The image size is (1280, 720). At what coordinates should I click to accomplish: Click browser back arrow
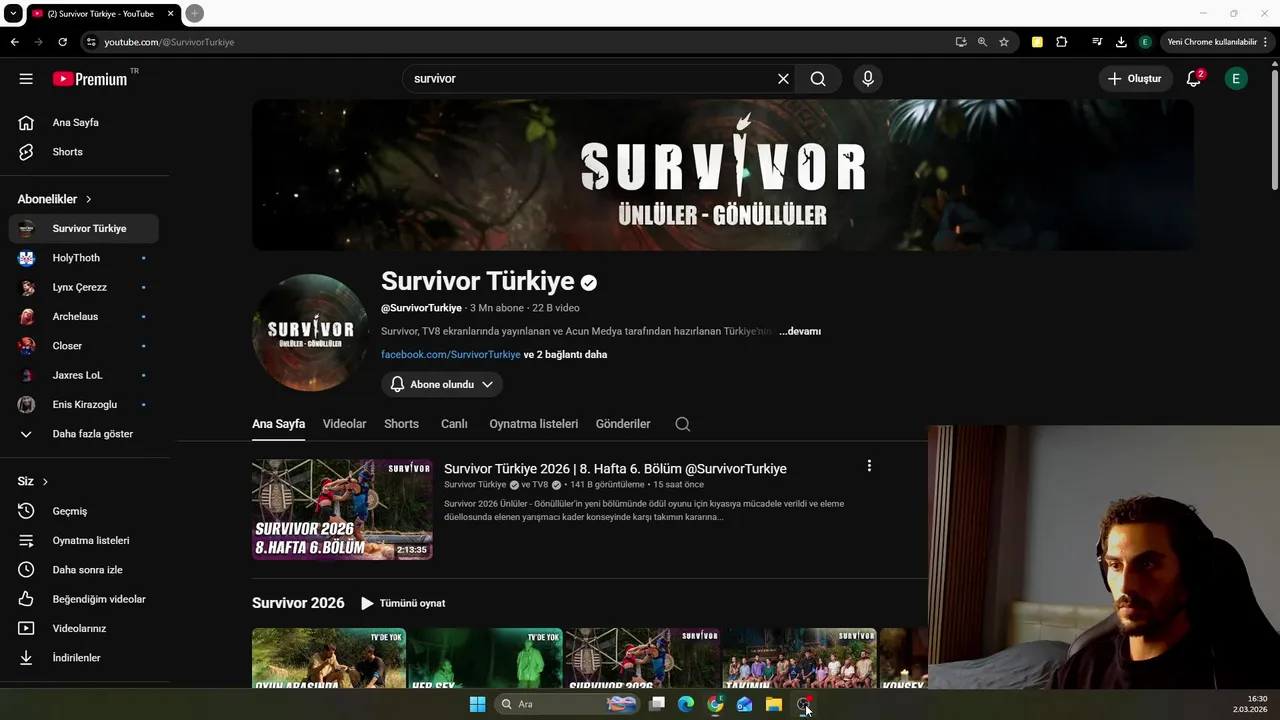[14, 42]
